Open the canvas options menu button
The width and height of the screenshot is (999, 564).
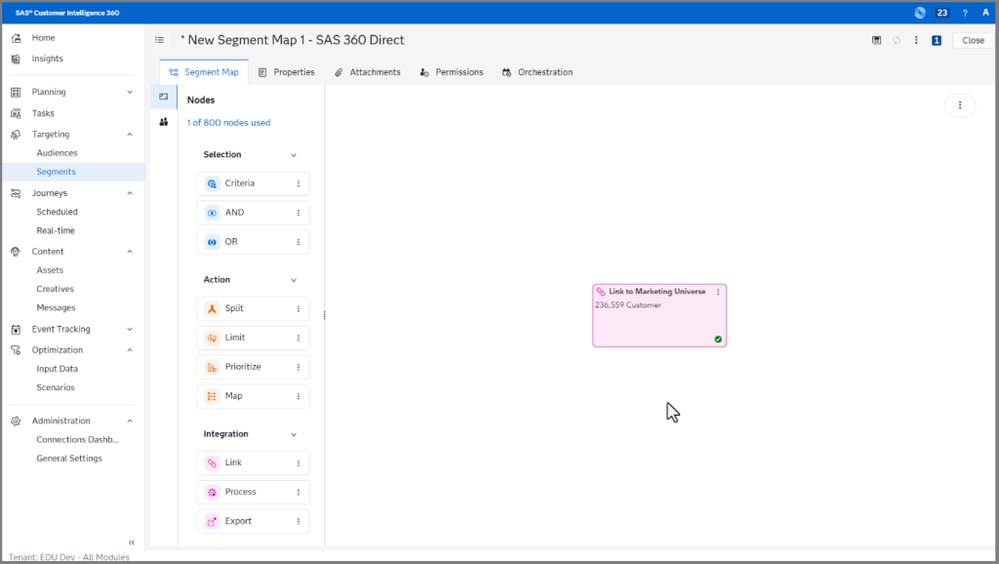coord(959,105)
